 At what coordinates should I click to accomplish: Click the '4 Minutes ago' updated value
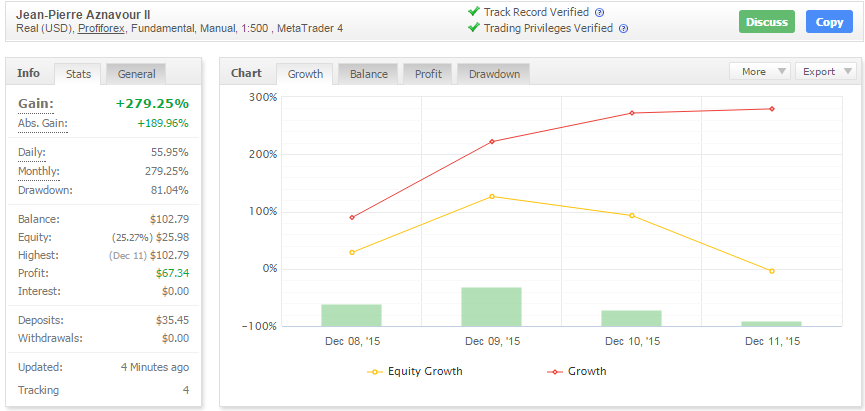point(155,367)
